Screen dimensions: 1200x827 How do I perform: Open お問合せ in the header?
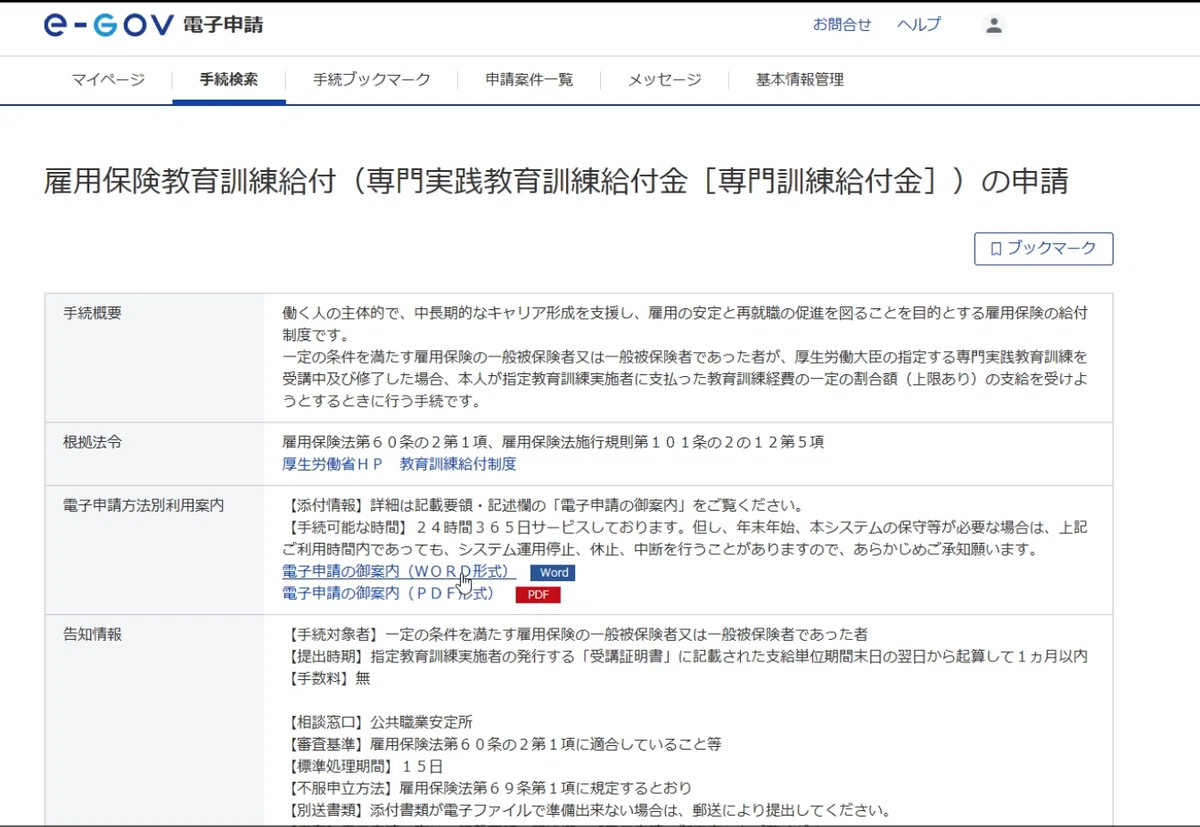pyautogui.click(x=842, y=25)
